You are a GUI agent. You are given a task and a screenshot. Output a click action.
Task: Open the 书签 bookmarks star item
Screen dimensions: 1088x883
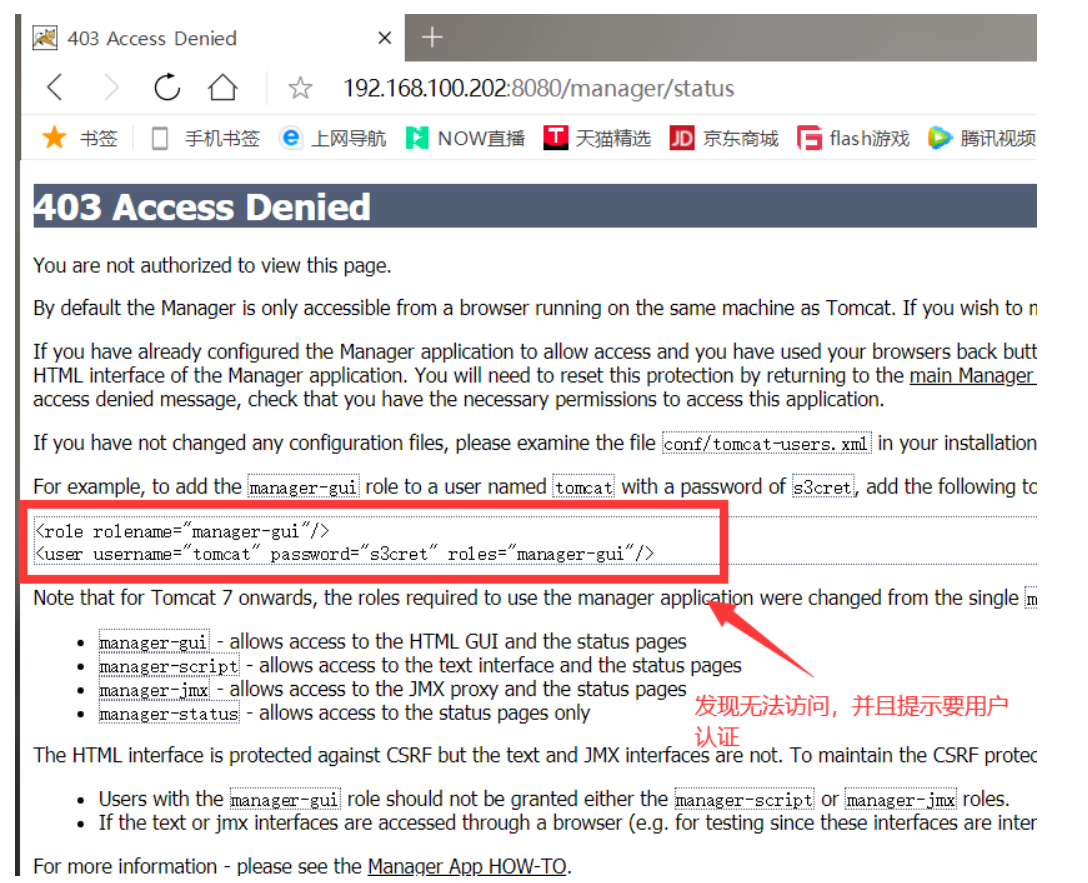80,138
